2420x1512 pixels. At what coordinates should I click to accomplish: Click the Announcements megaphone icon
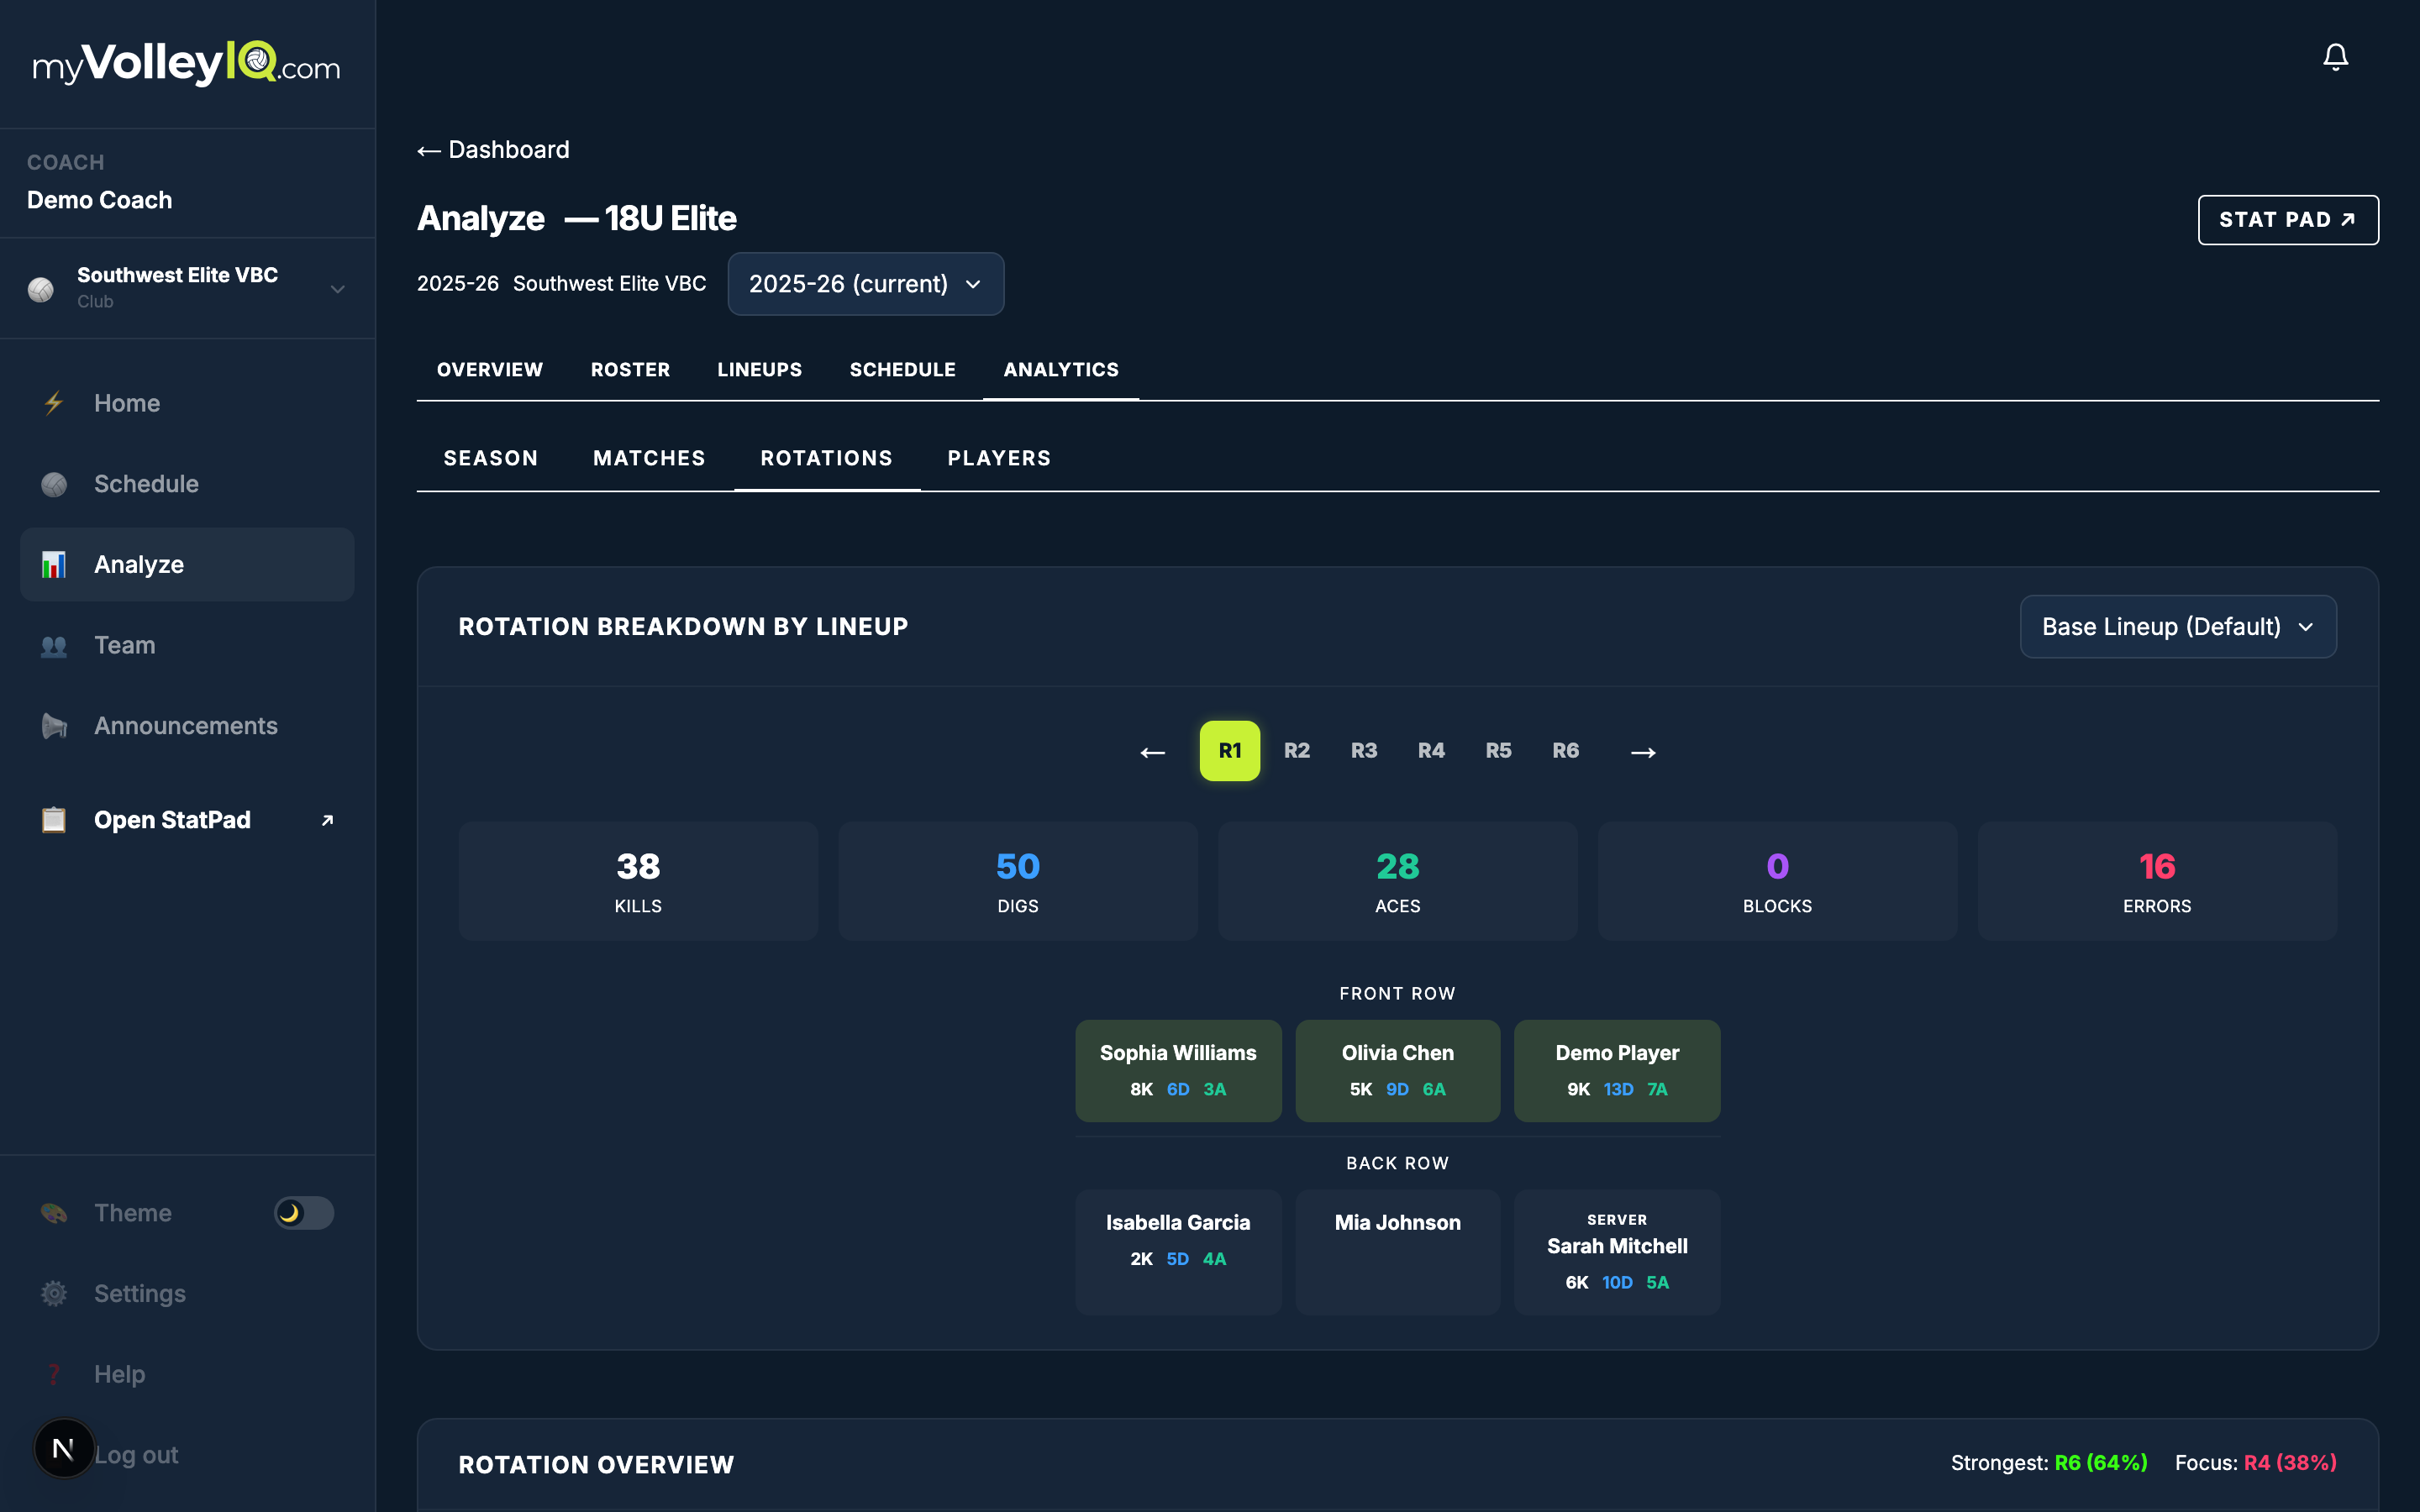(54, 726)
